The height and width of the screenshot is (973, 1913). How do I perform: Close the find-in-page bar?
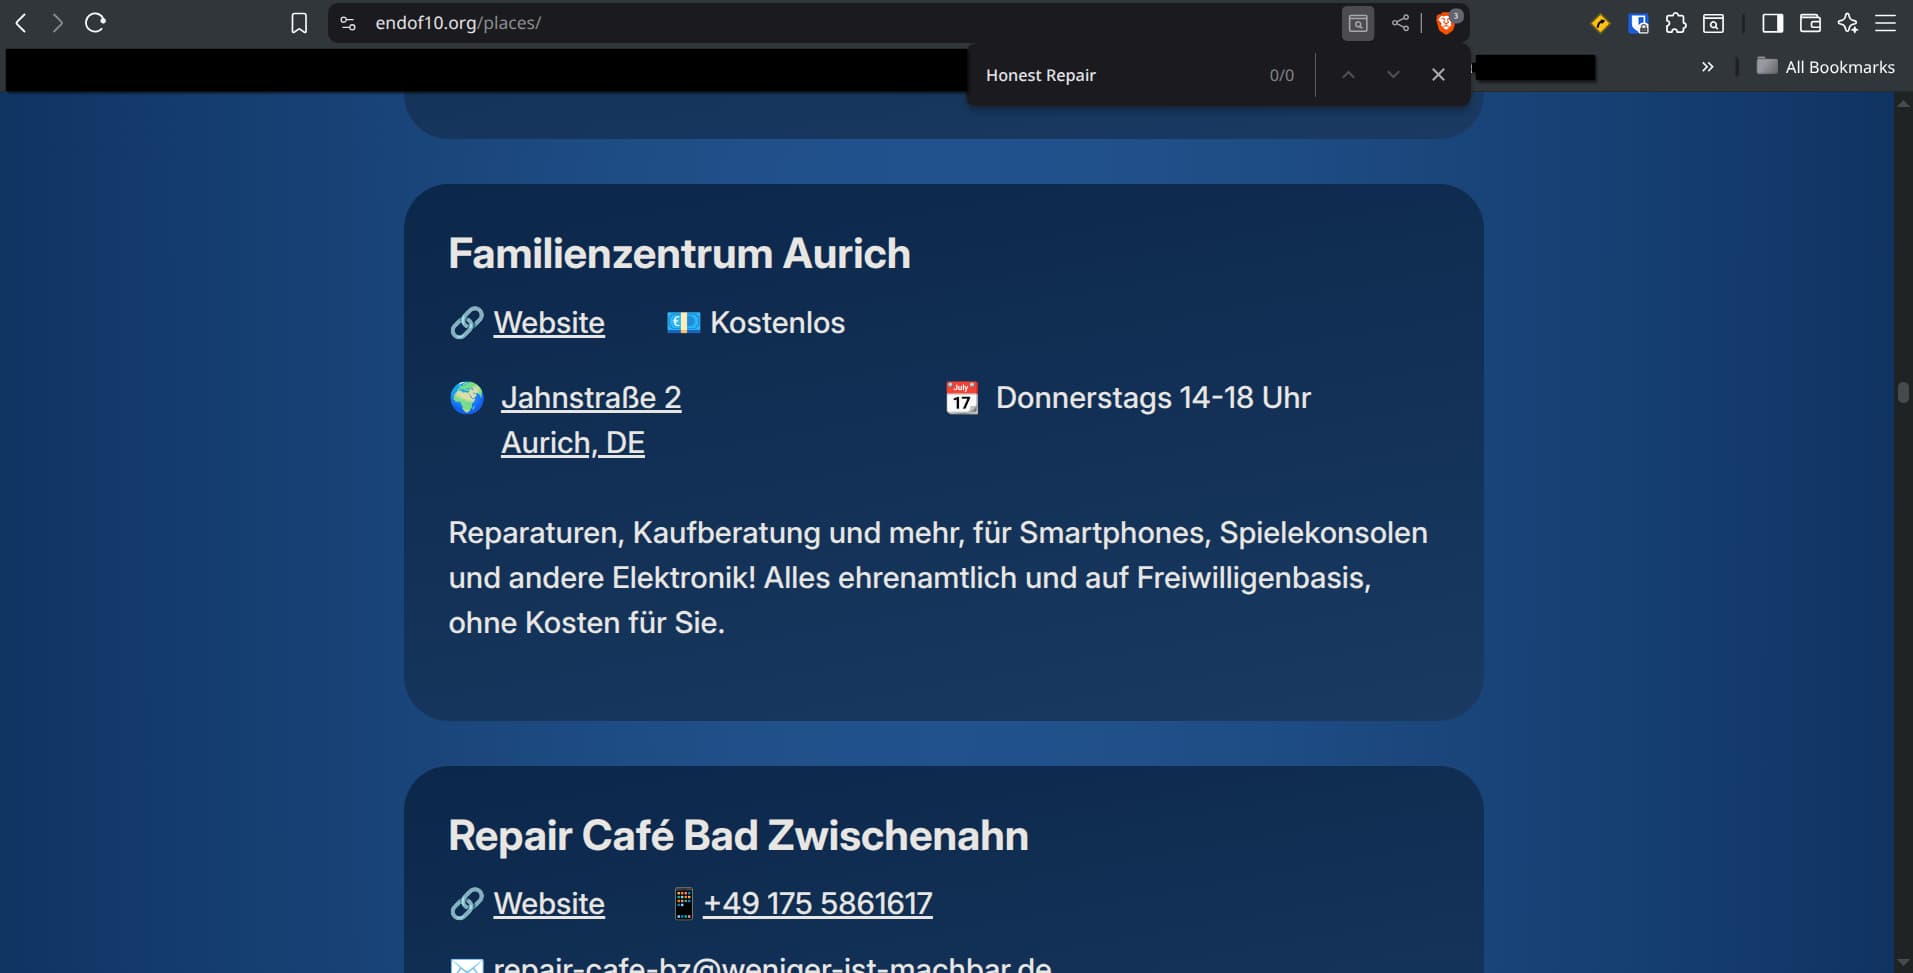point(1438,75)
